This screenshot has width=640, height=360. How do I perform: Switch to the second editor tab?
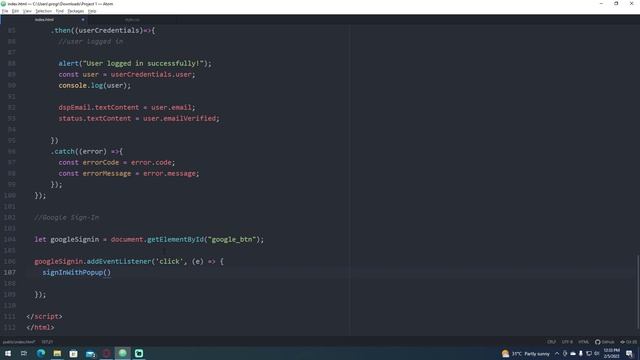132,20
